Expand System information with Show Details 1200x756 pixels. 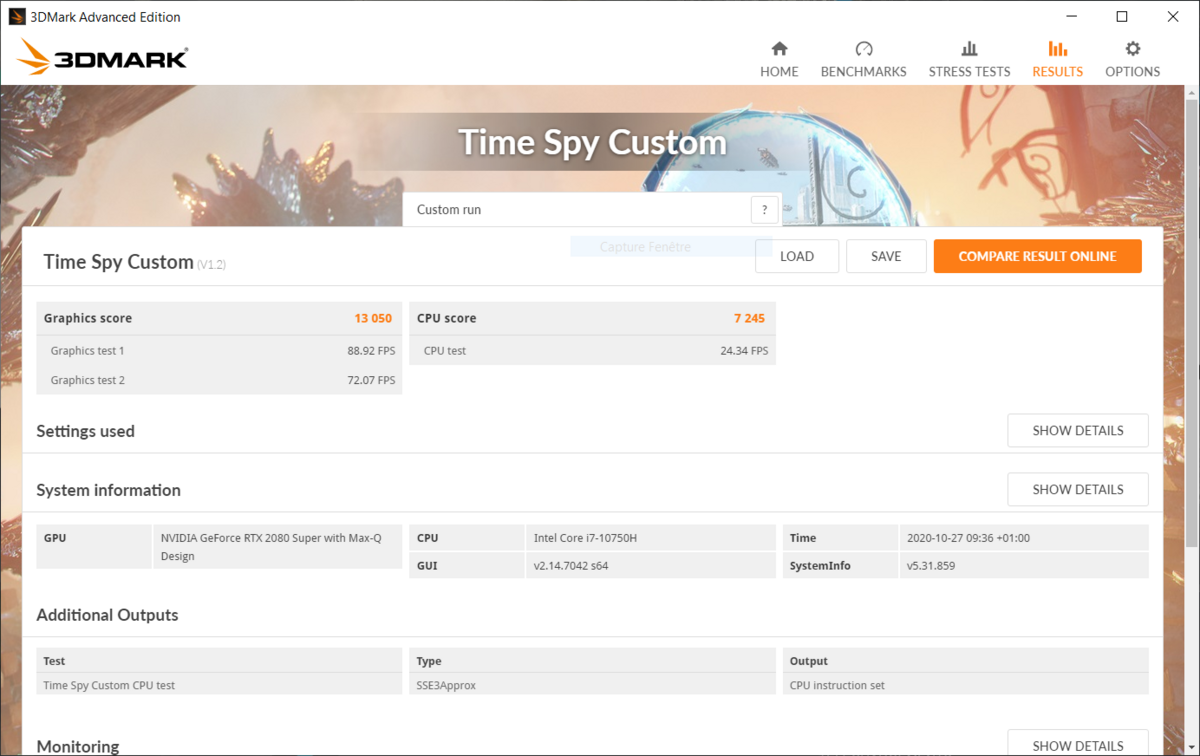point(1077,489)
